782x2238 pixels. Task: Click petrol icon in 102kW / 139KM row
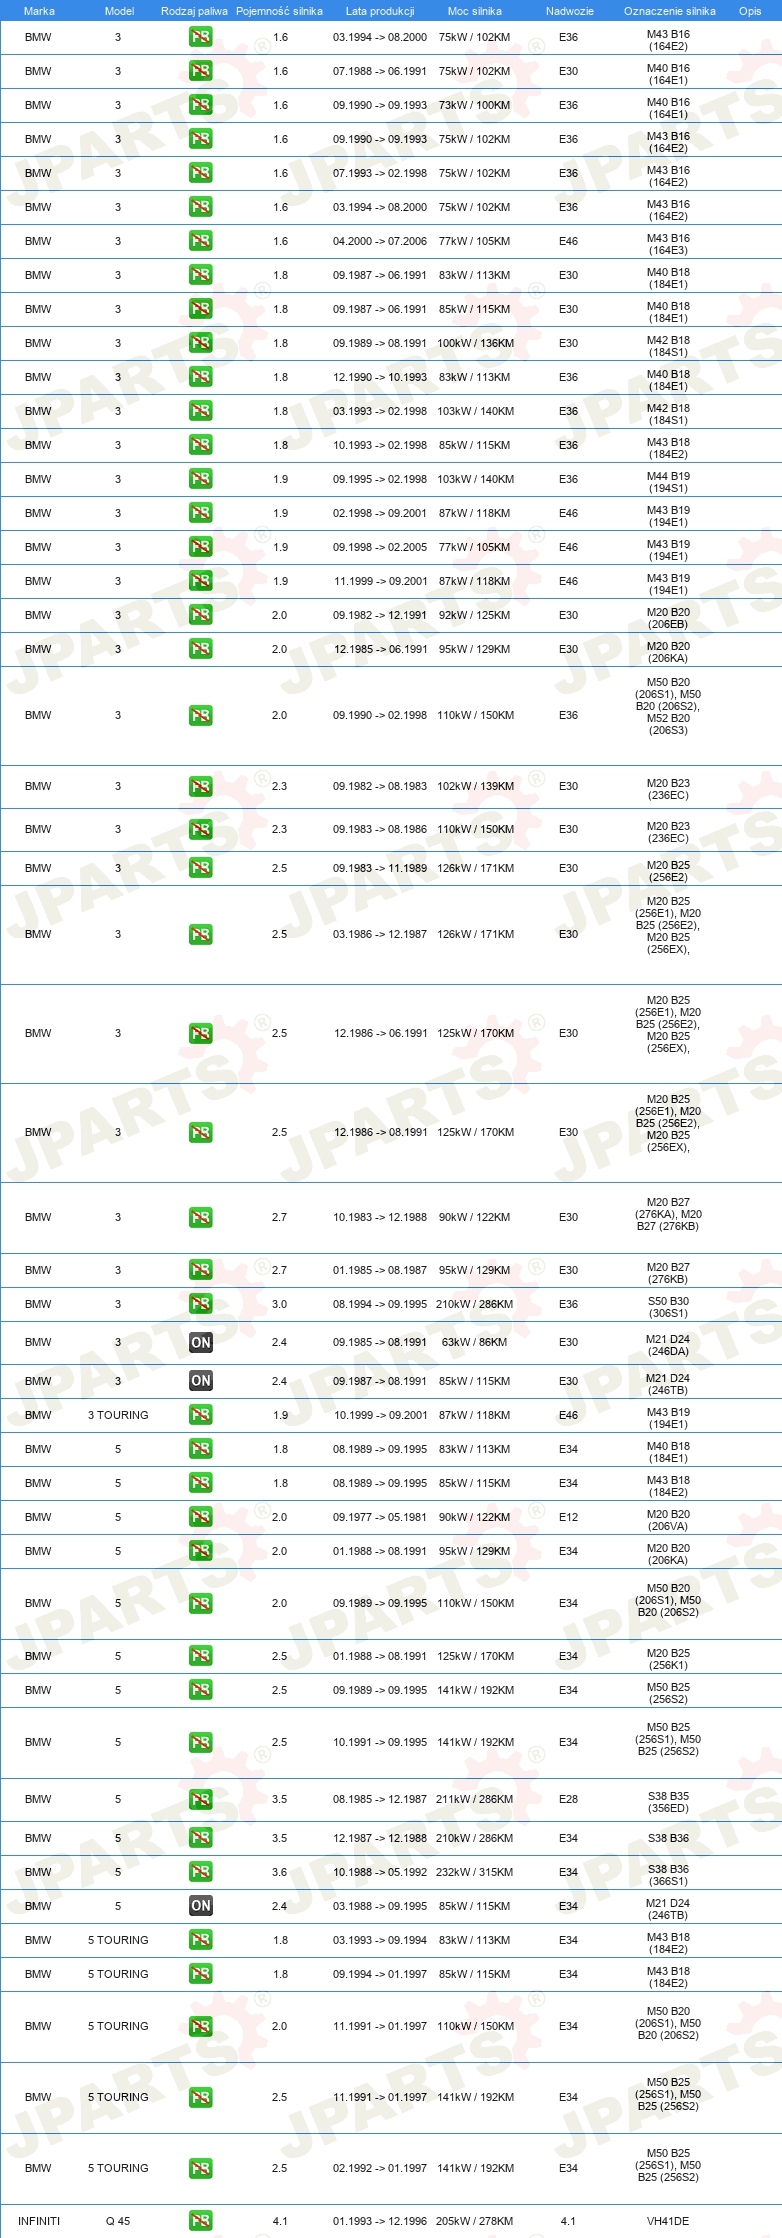200,787
